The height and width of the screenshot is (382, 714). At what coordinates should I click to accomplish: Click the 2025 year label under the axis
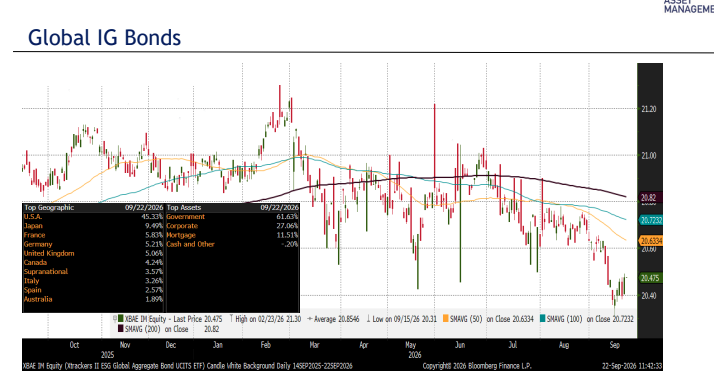(x=107, y=355)
